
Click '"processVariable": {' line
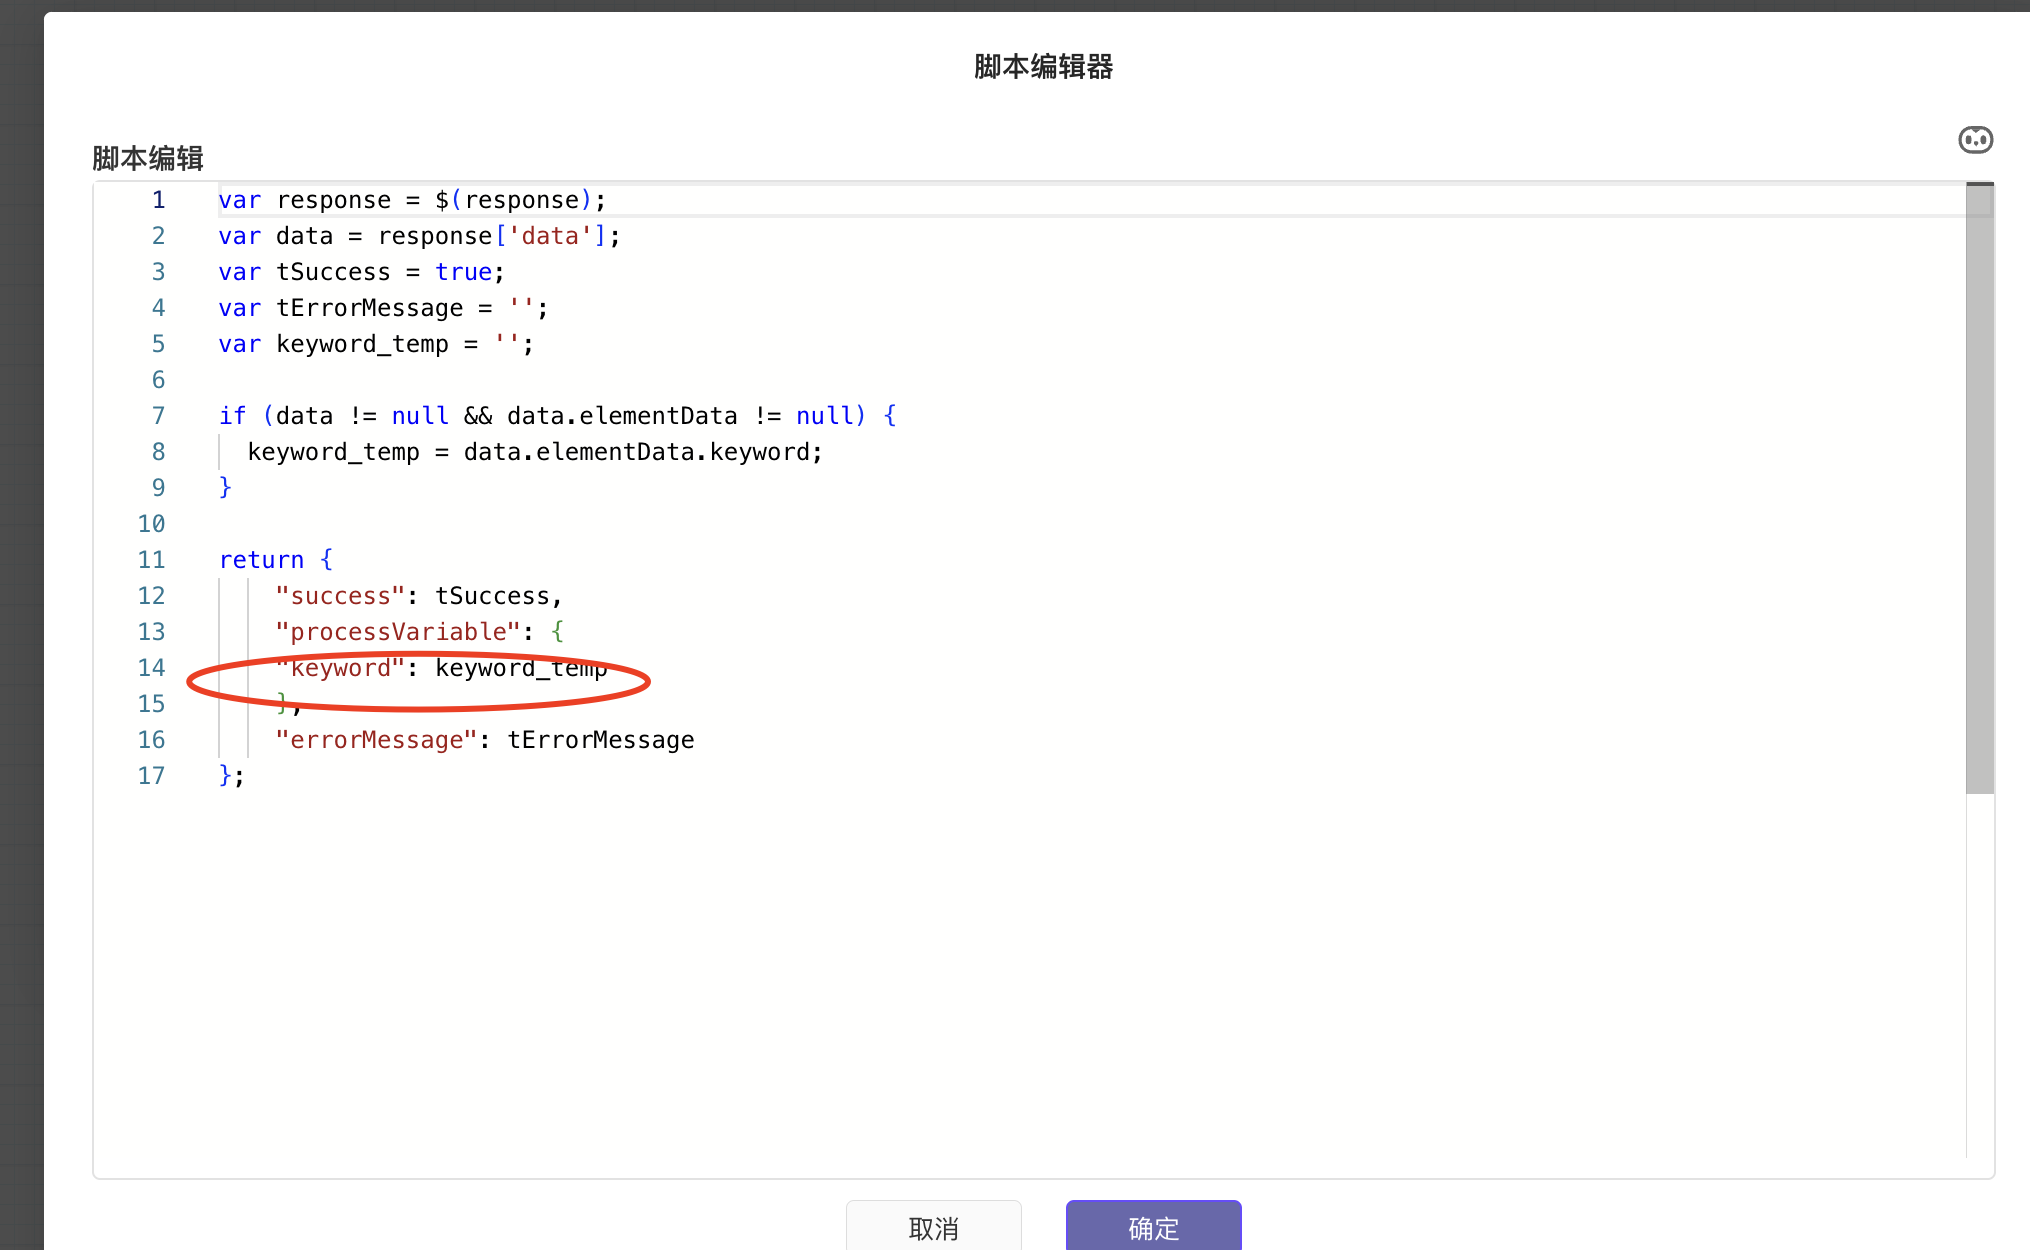point(420,632)
